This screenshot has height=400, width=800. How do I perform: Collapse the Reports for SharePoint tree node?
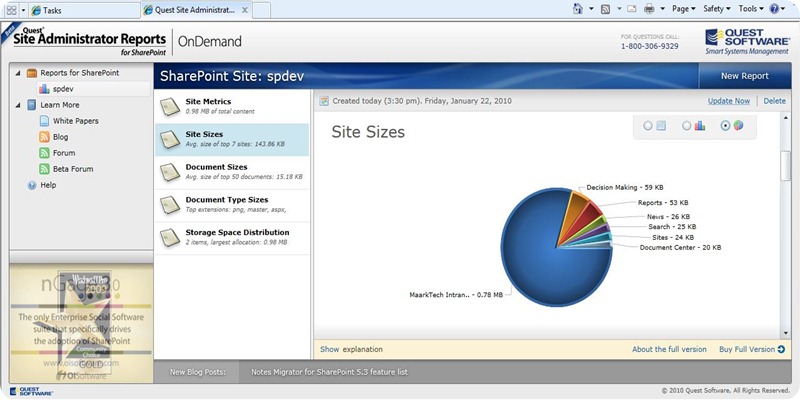[x=18, y=73]
